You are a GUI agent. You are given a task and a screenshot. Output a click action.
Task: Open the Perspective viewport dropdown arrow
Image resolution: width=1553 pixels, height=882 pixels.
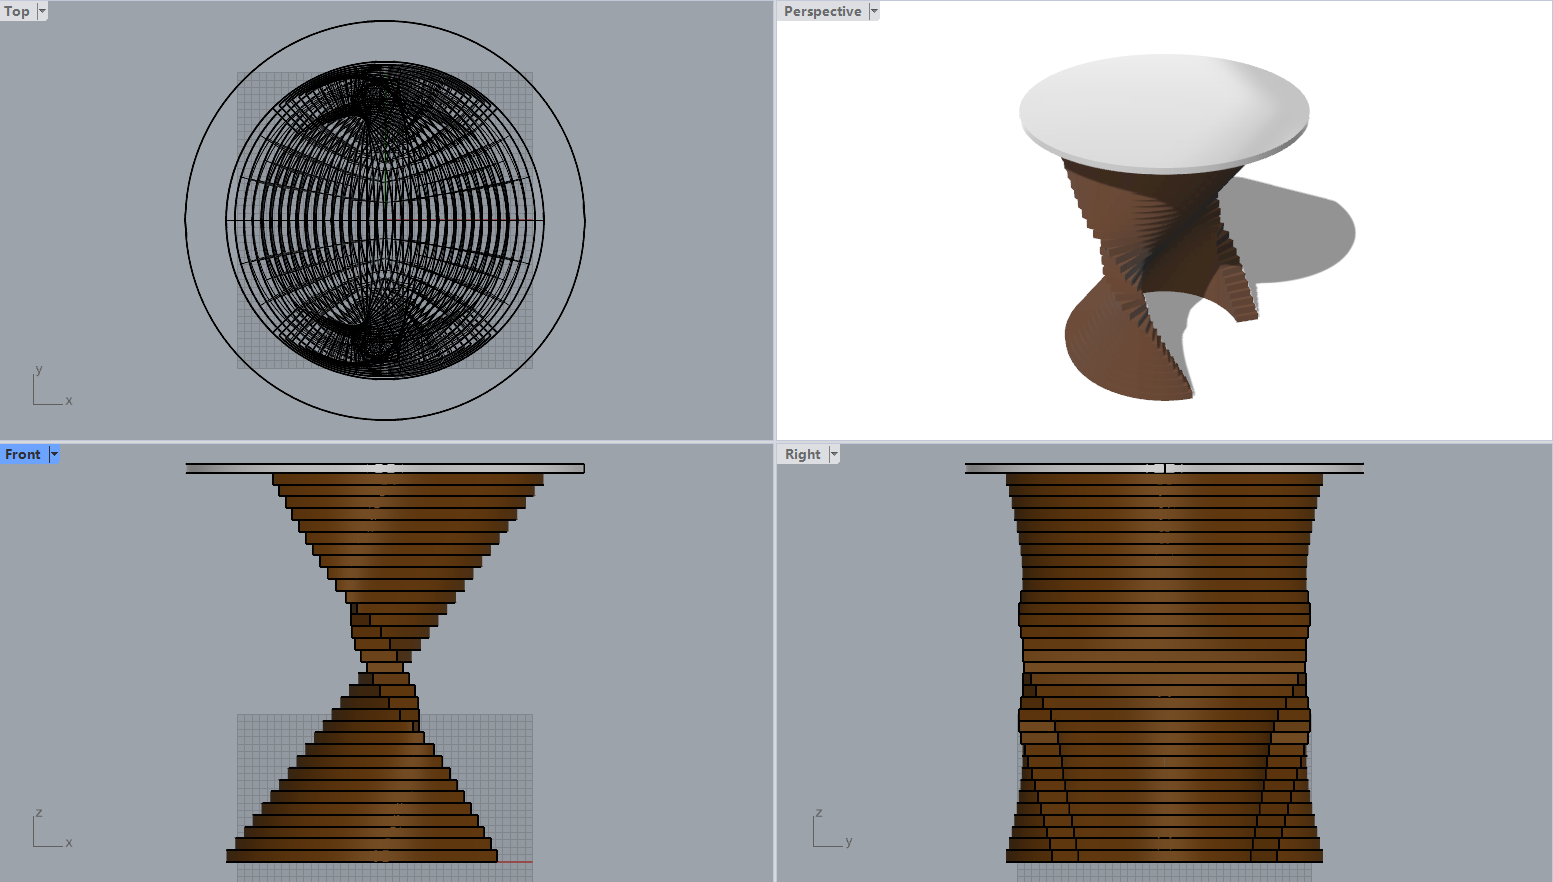(873, 11)
